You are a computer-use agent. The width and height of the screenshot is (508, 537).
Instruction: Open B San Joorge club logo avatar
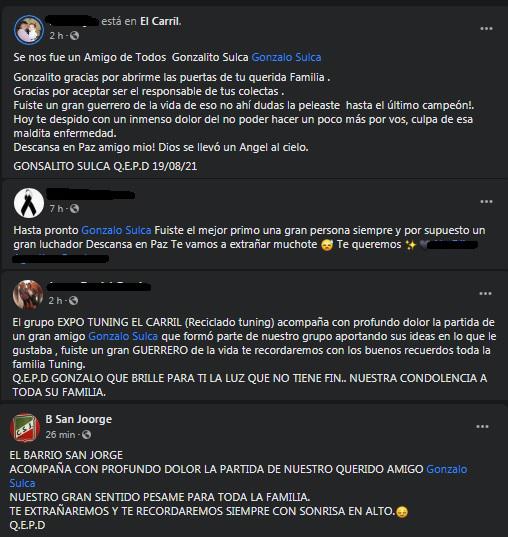(25, 427)
